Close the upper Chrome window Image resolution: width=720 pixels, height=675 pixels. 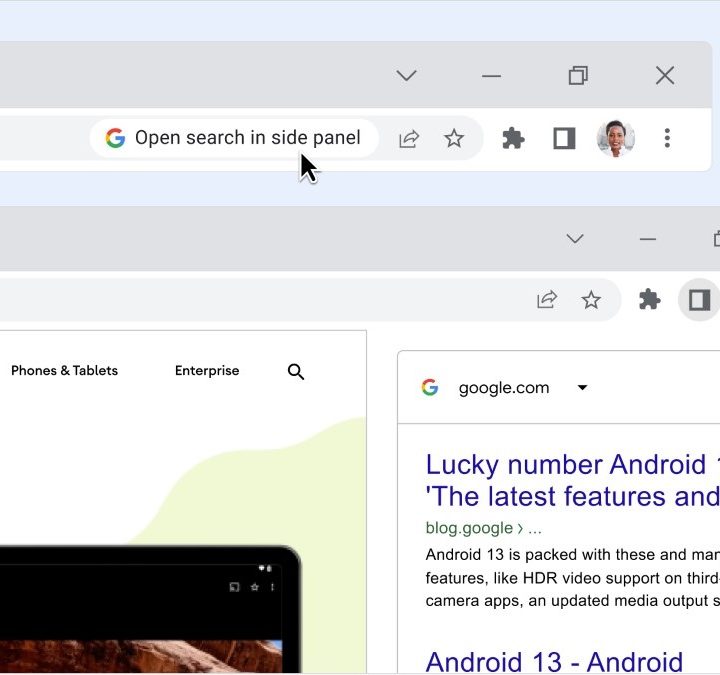tap(665, 75)
